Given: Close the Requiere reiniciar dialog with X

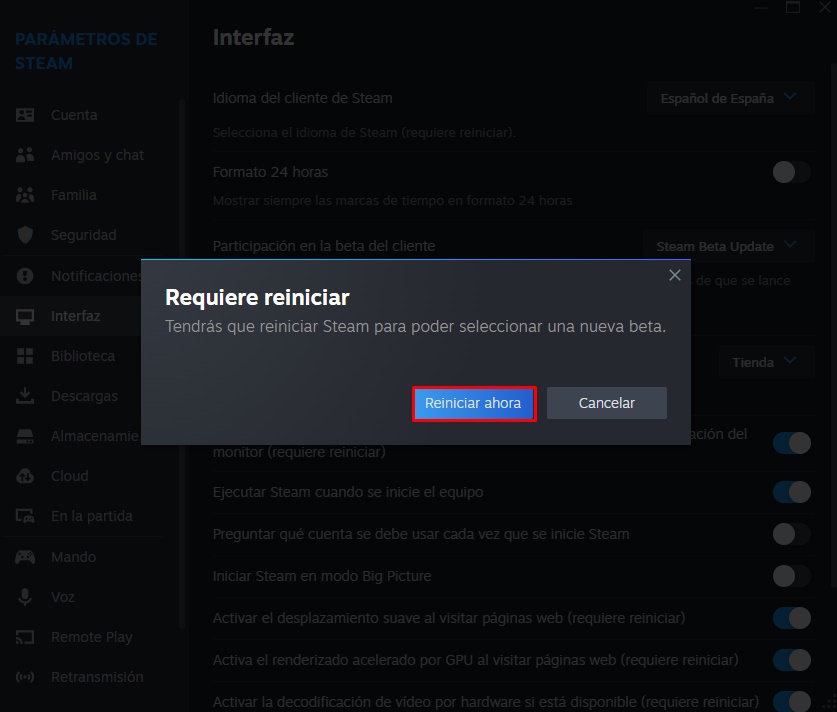Looking at the screenshot, I should point(675,275).
